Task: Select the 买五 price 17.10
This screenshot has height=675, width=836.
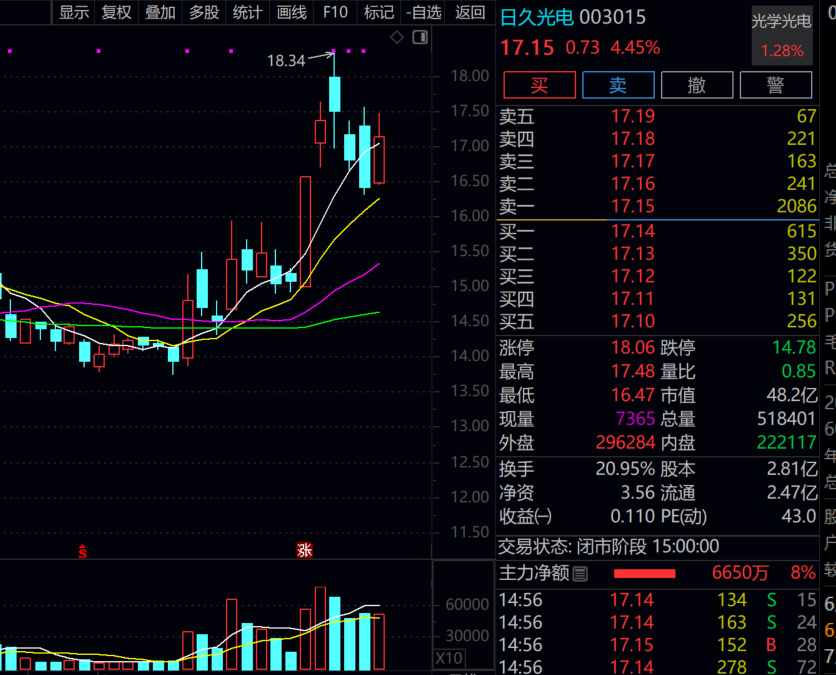Action: 633,321
